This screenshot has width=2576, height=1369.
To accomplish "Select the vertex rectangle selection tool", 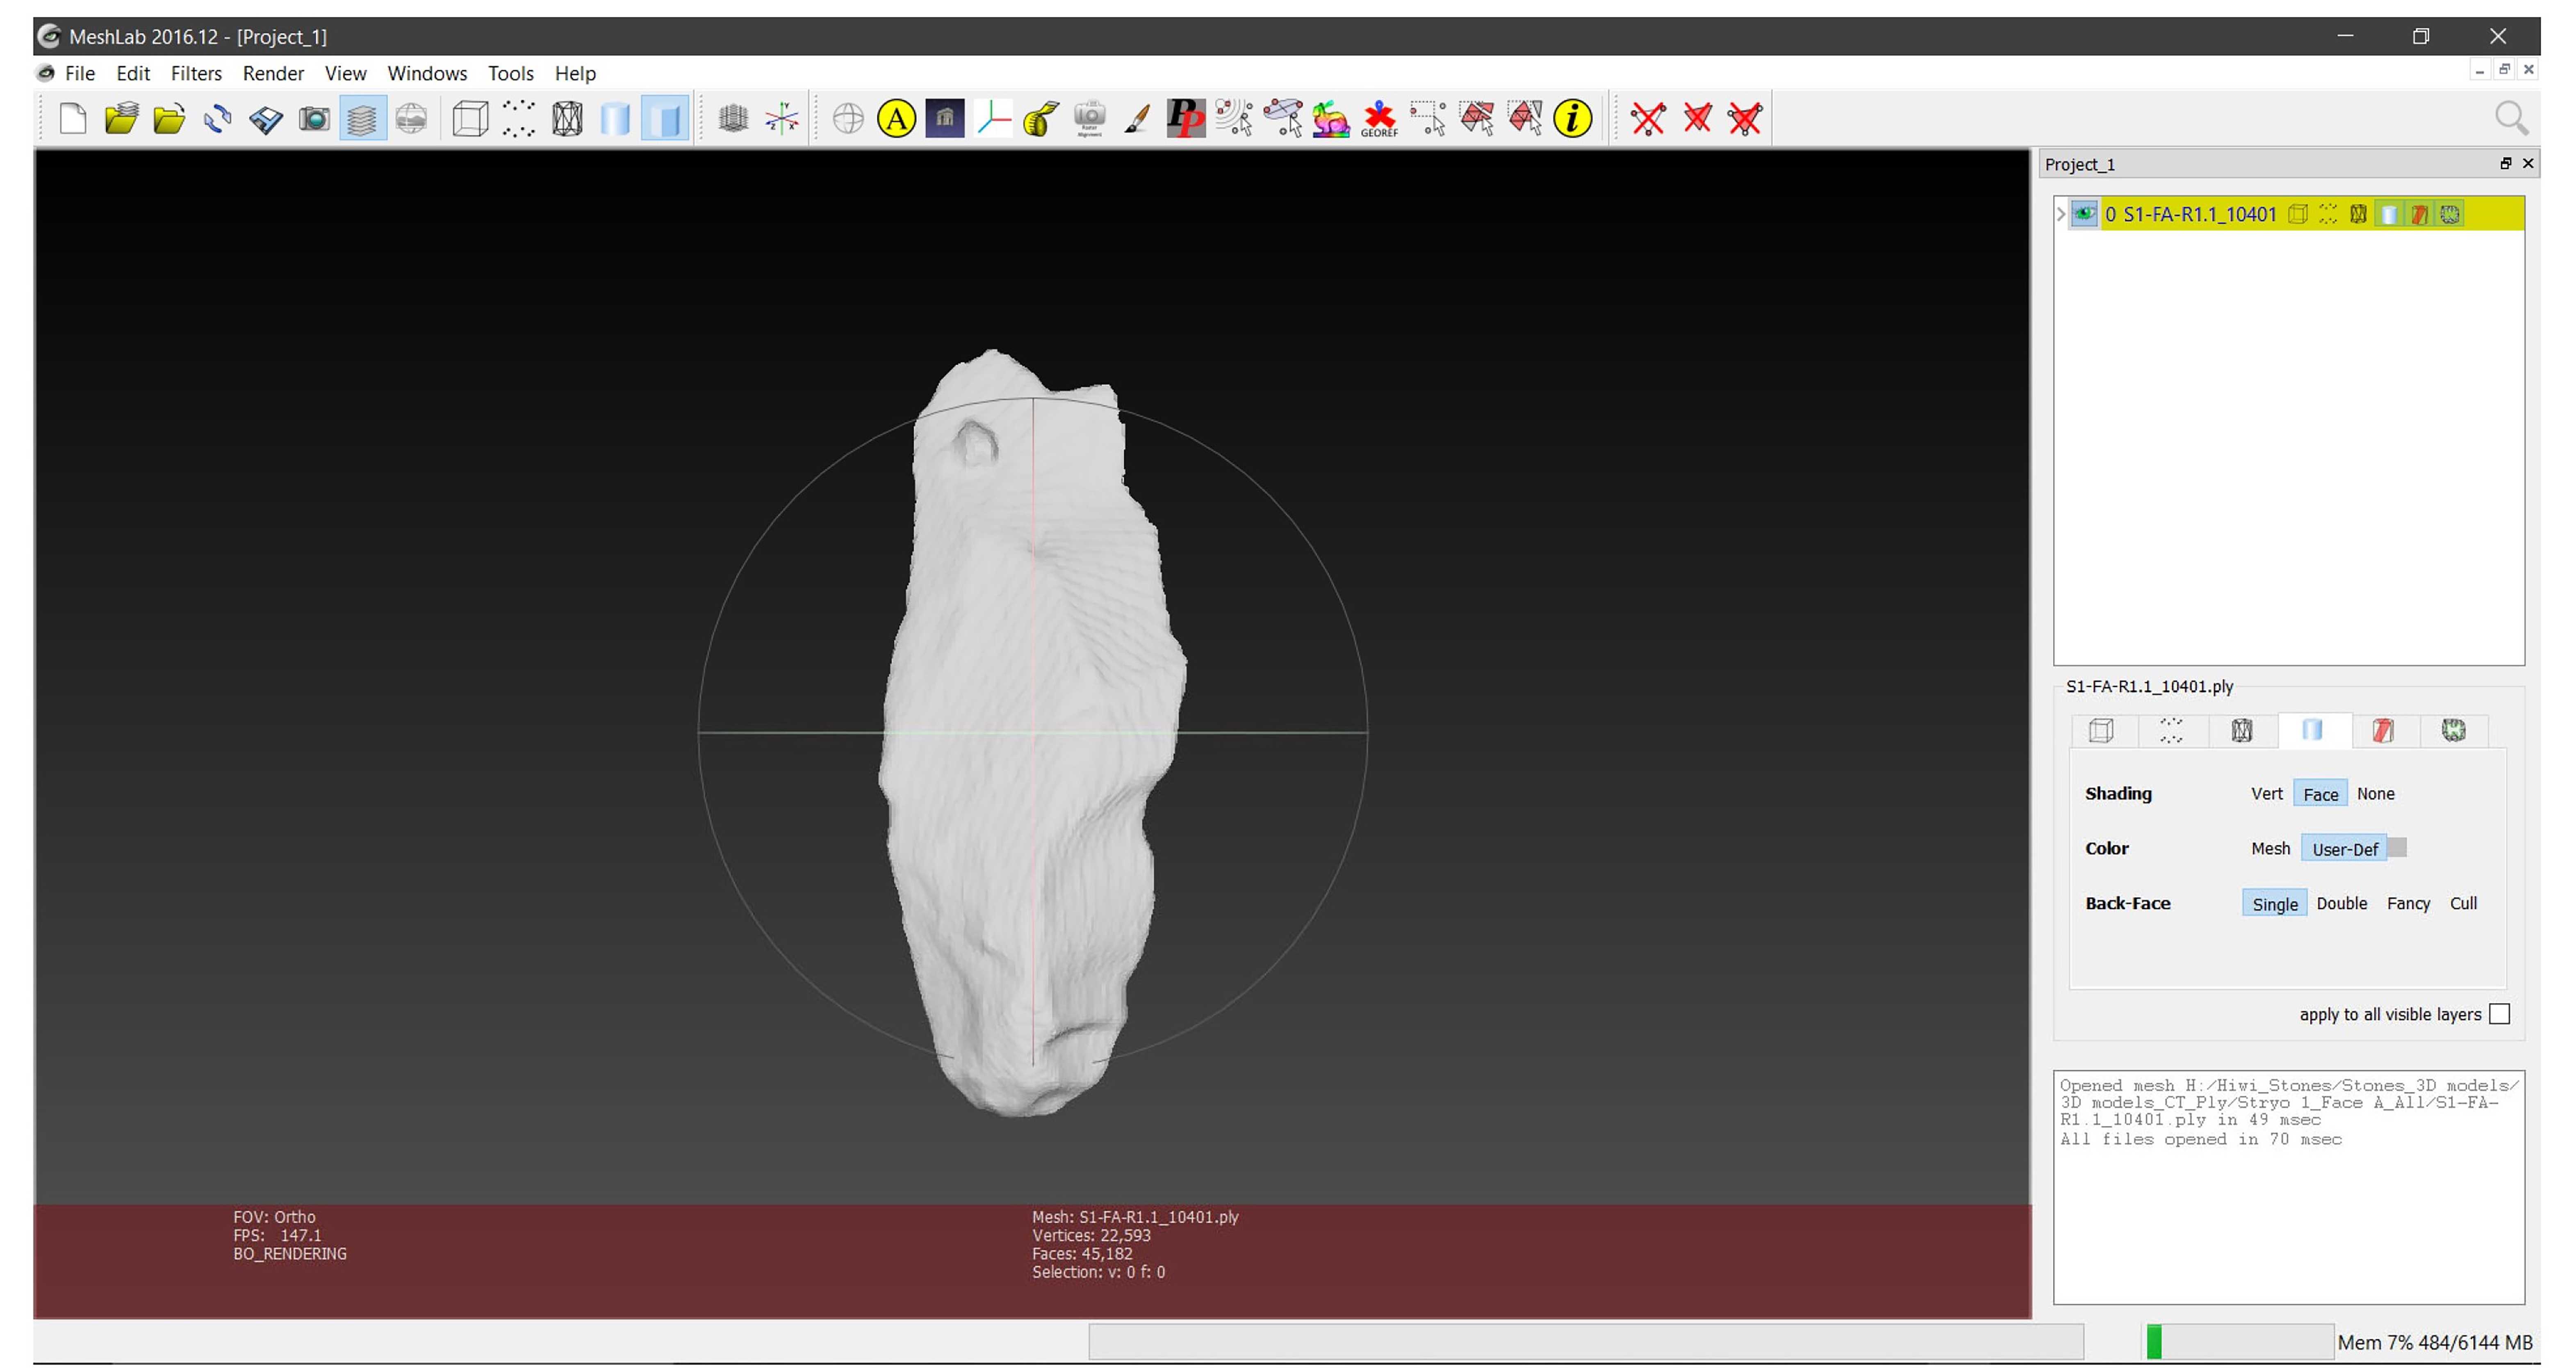I will [1428, 119].
